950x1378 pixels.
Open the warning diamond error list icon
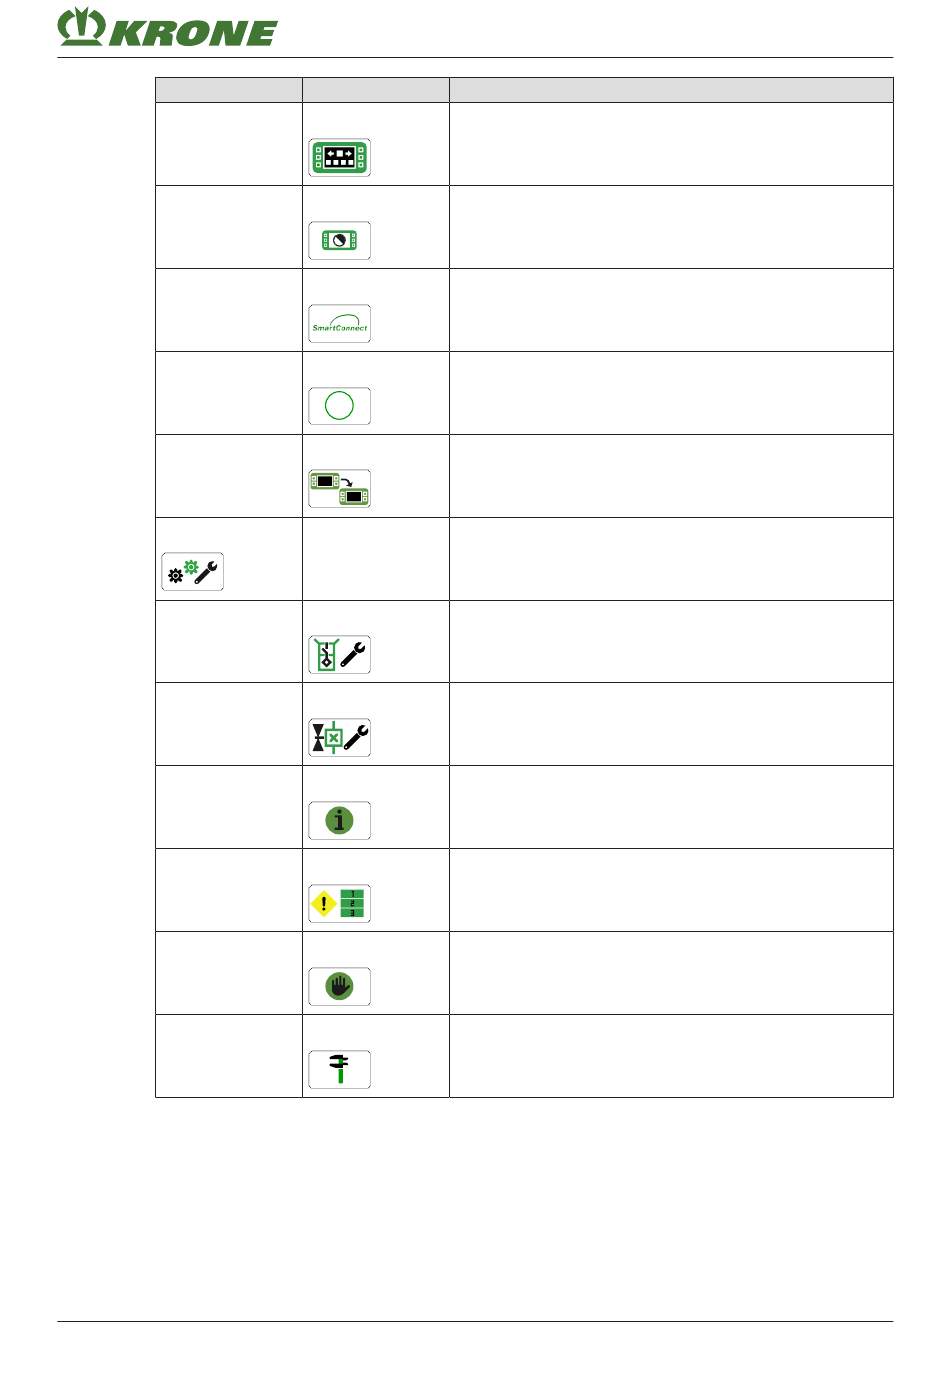pos(340,904)
